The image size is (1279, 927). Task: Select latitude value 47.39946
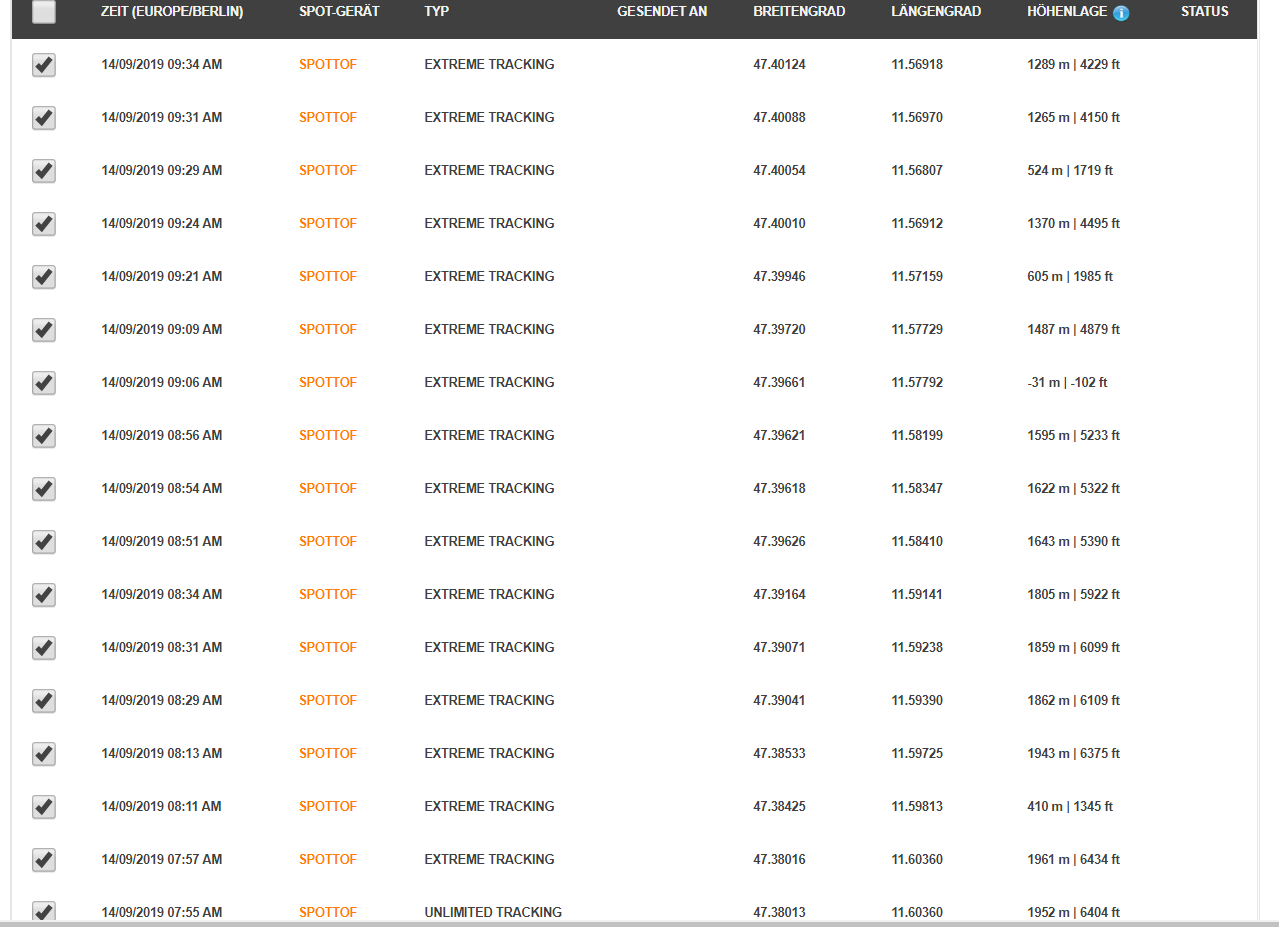tap(779, 277)
